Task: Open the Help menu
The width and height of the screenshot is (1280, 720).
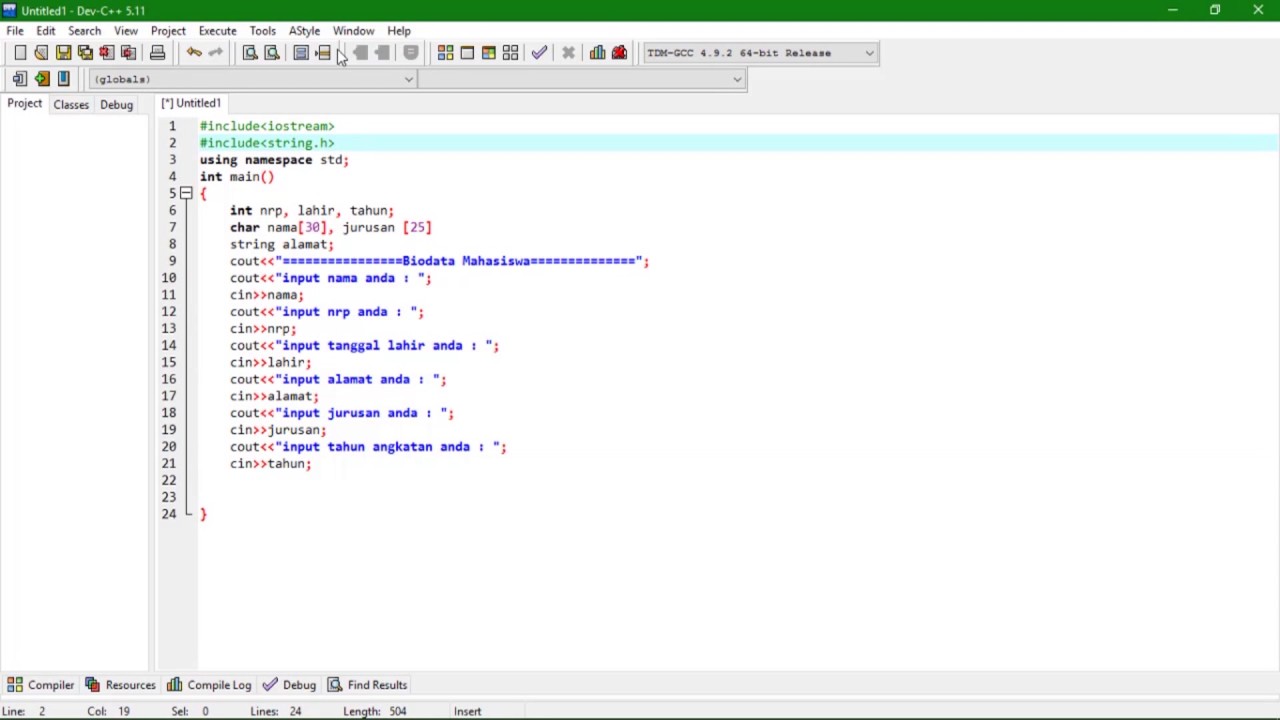Action: [399, 31]
